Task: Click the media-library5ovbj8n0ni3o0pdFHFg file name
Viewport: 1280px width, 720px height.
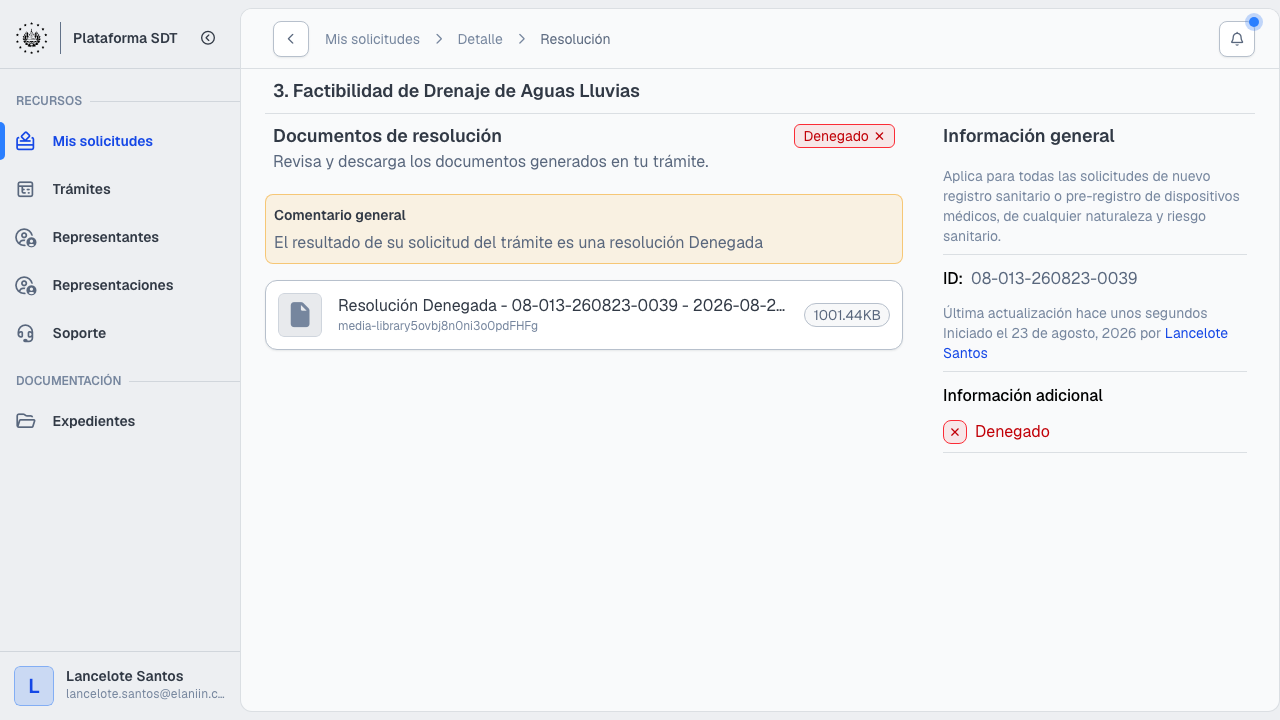Action: point(438,326)
